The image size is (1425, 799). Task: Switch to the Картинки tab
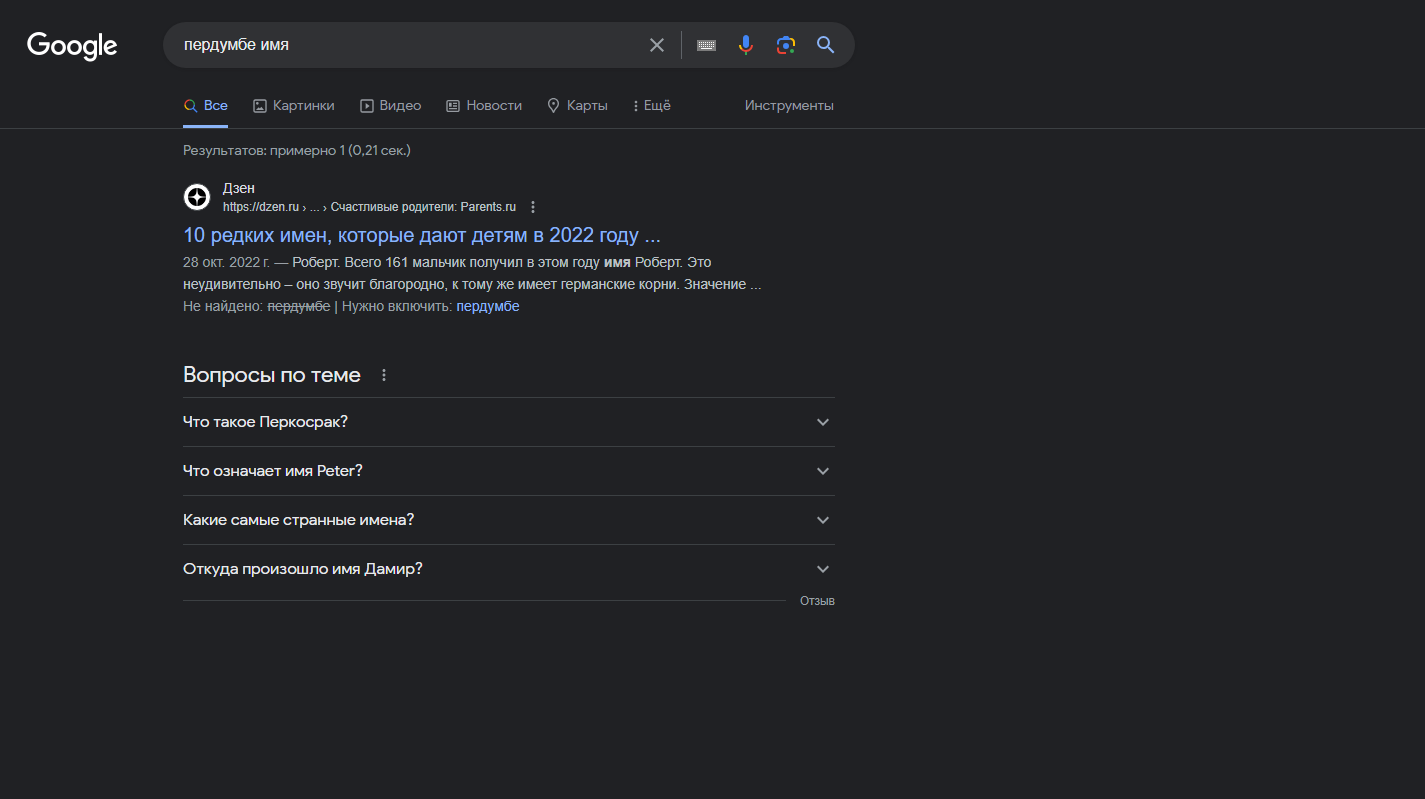tap(294, 106)
